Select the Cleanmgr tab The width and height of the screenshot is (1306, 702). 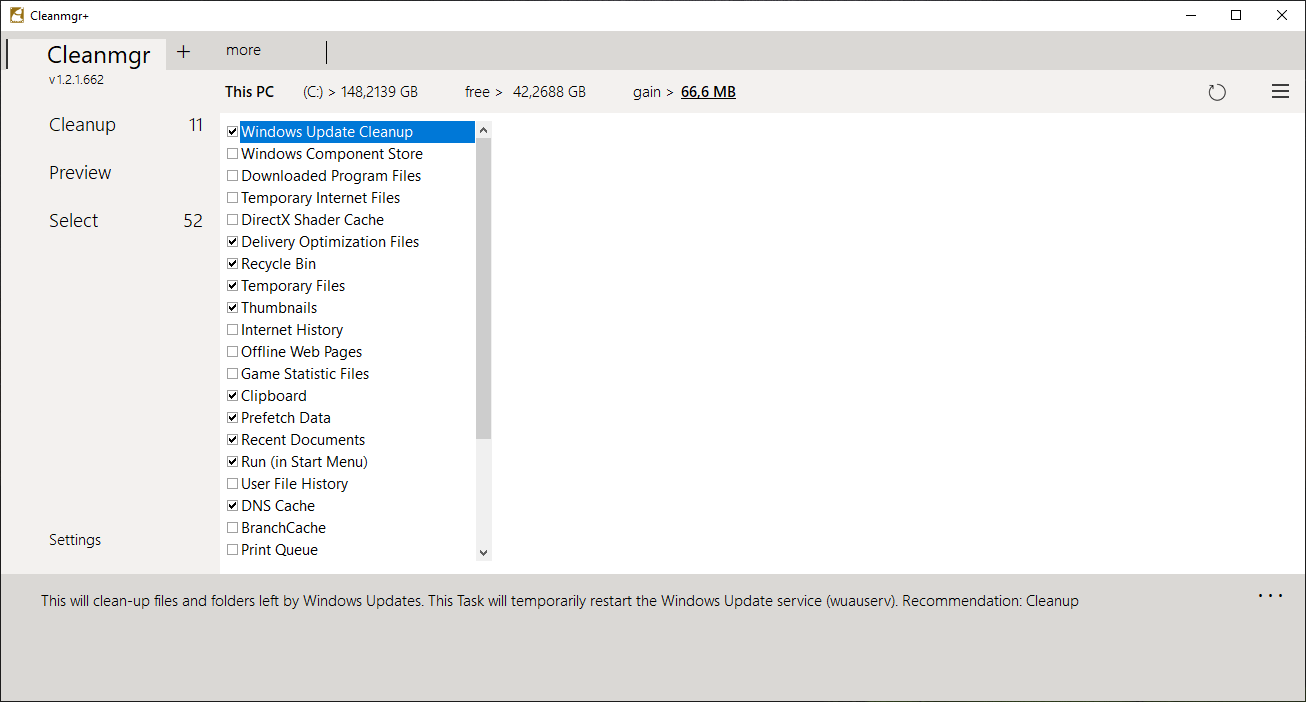pyautogui.click(x=99, y=55)
